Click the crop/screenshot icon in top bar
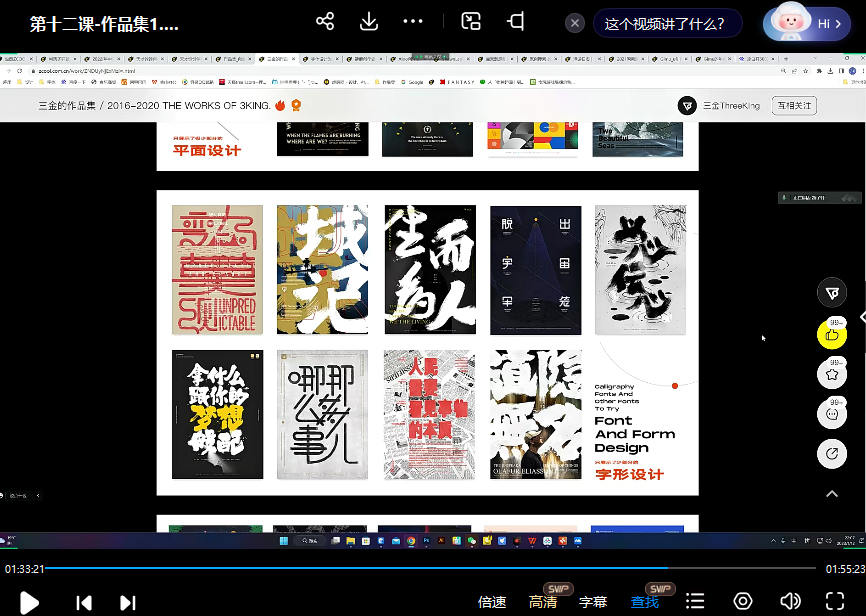 516,22
